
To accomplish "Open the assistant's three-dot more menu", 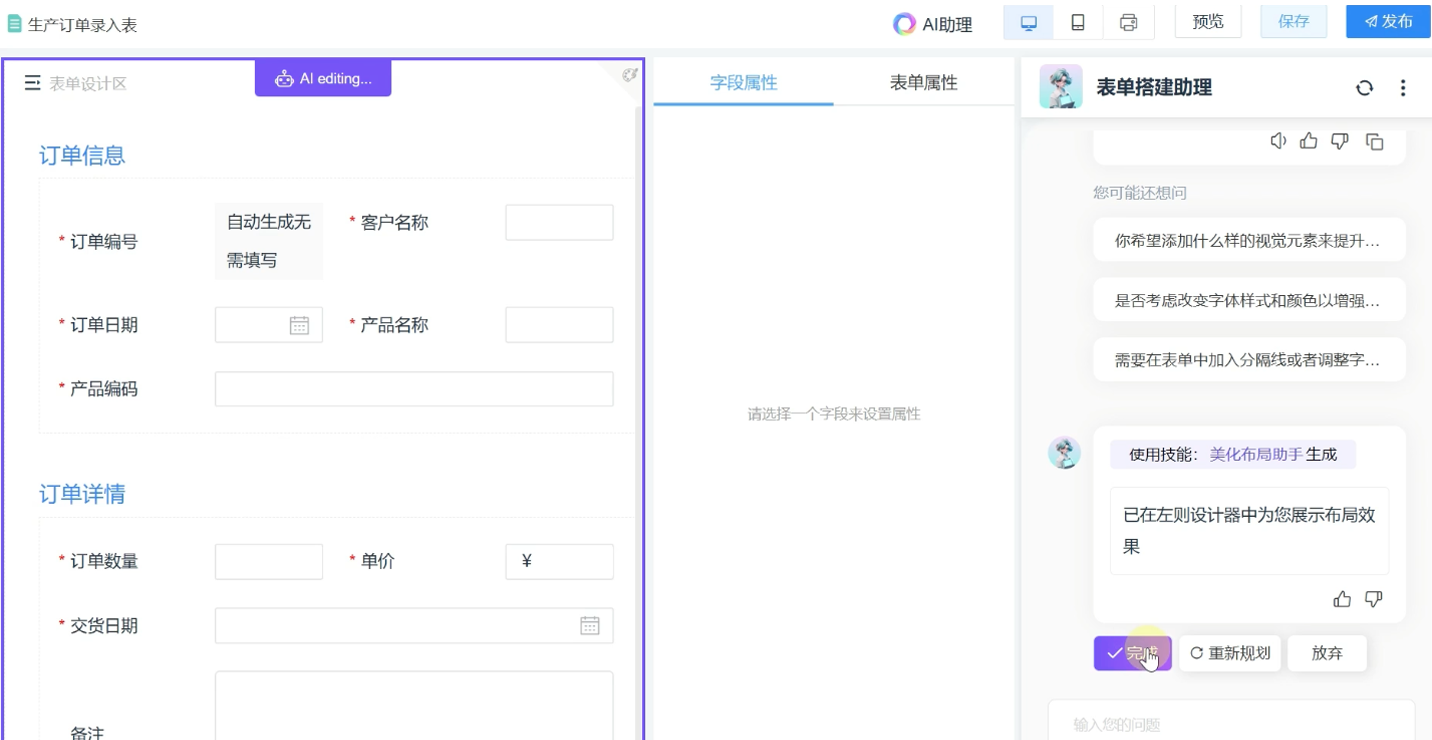I will [1403, 88].
